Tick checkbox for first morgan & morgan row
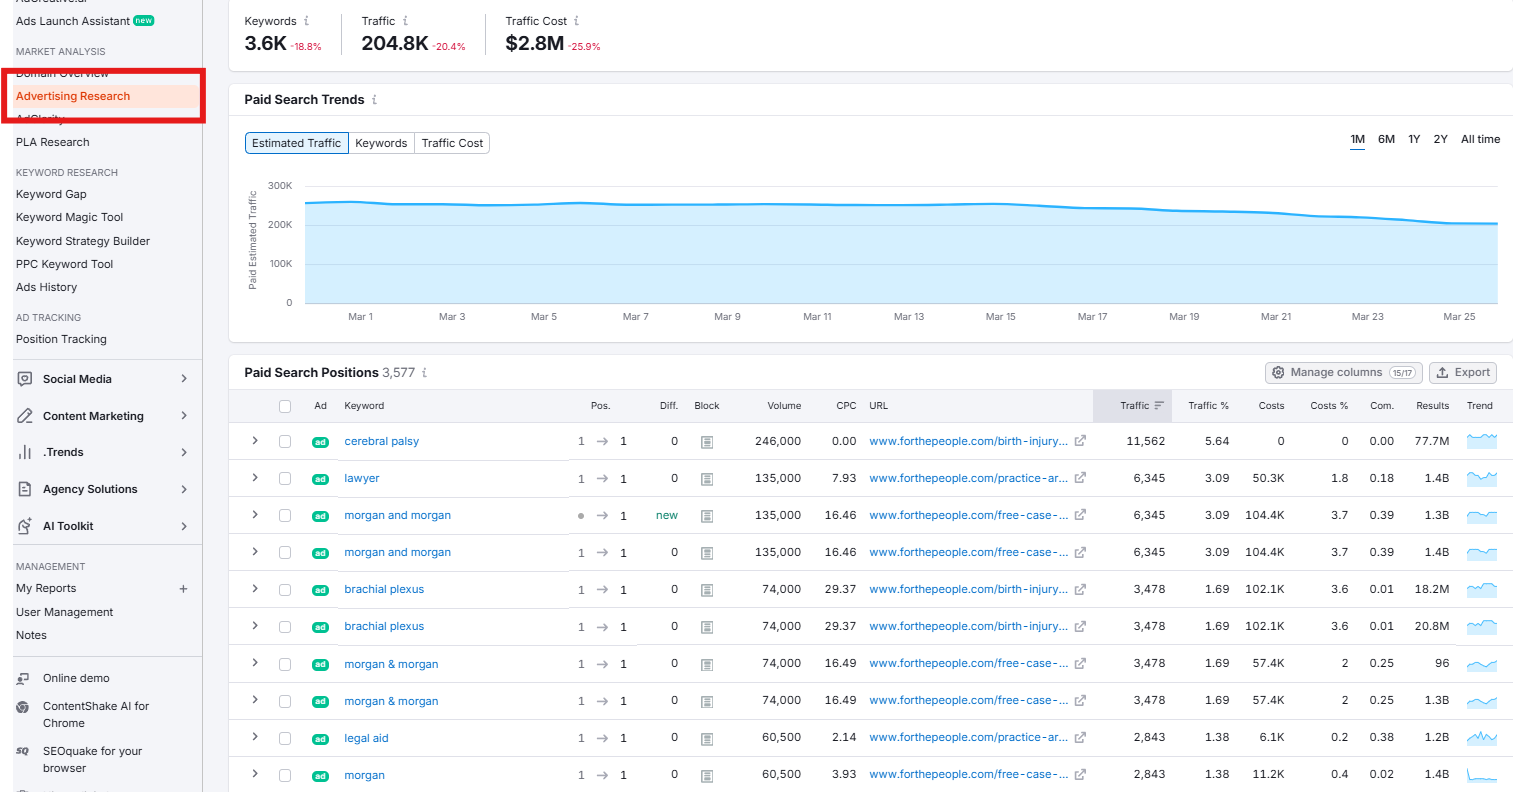This screenshot has width=1513, height=792. pyautogui.click(x=285, y=664)
